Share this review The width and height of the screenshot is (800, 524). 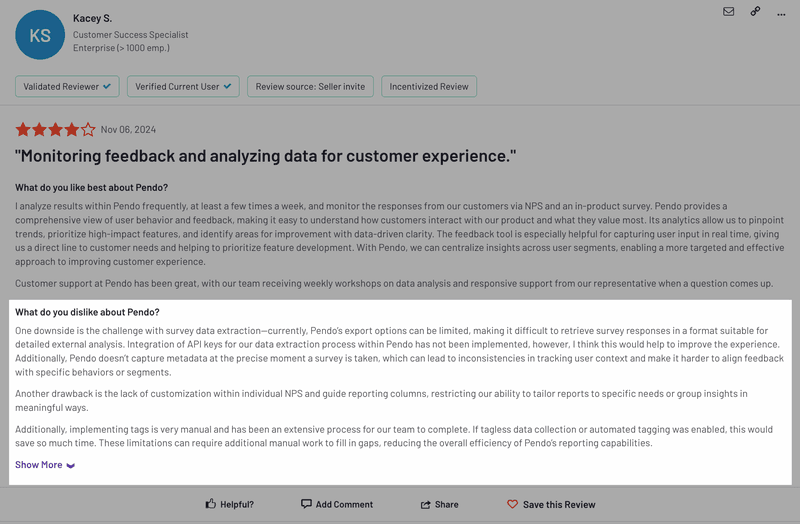(440, 504)
